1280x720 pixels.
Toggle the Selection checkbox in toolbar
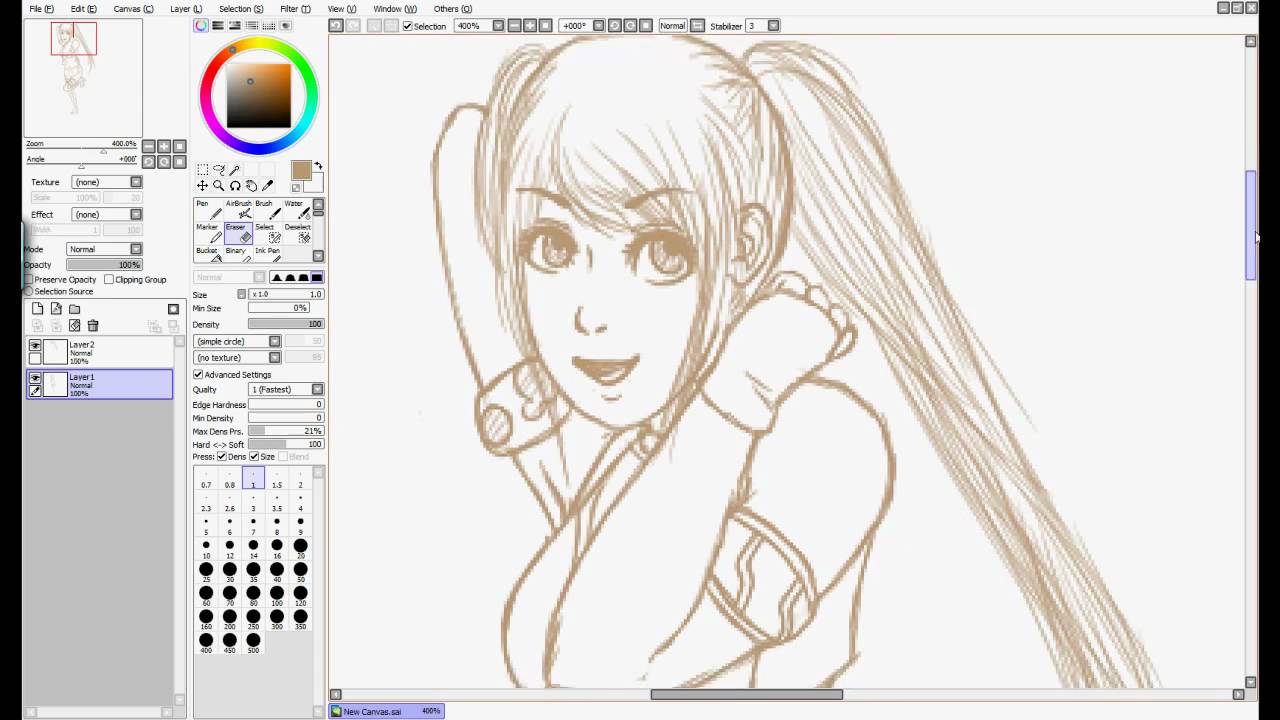tap(408, 26)
